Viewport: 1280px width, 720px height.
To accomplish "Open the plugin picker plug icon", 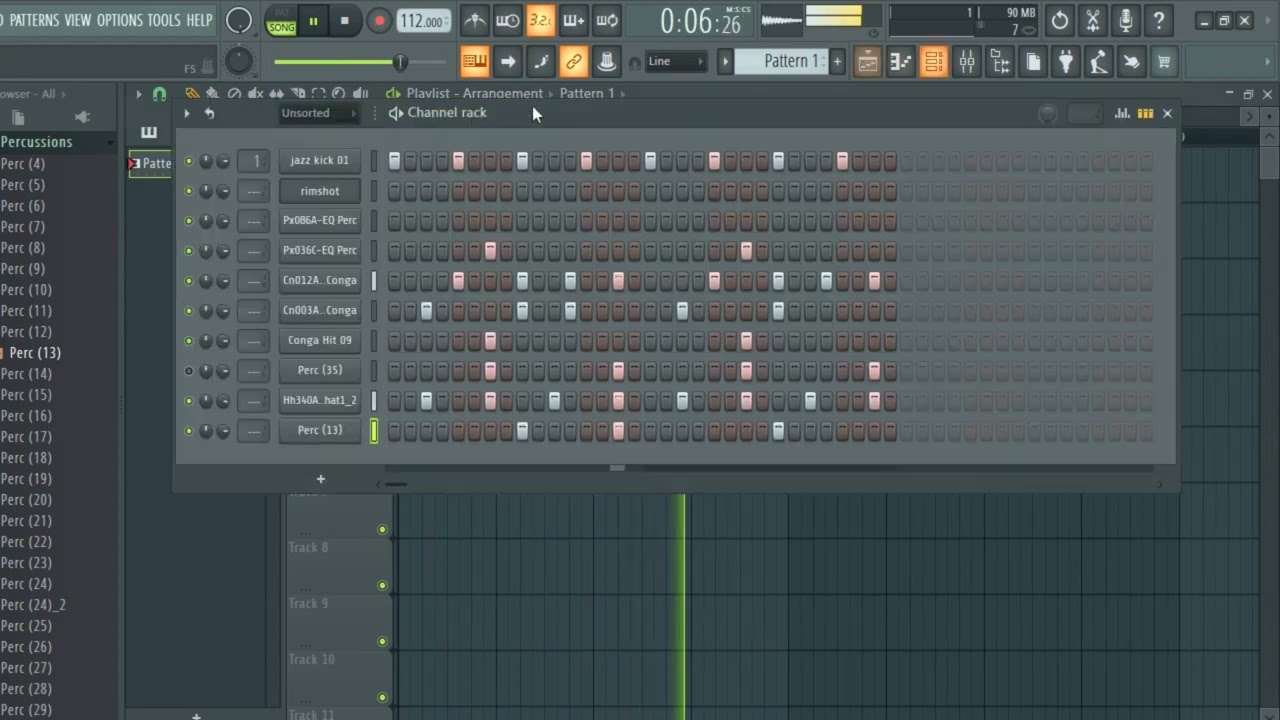I will (x=1066, y=62).
